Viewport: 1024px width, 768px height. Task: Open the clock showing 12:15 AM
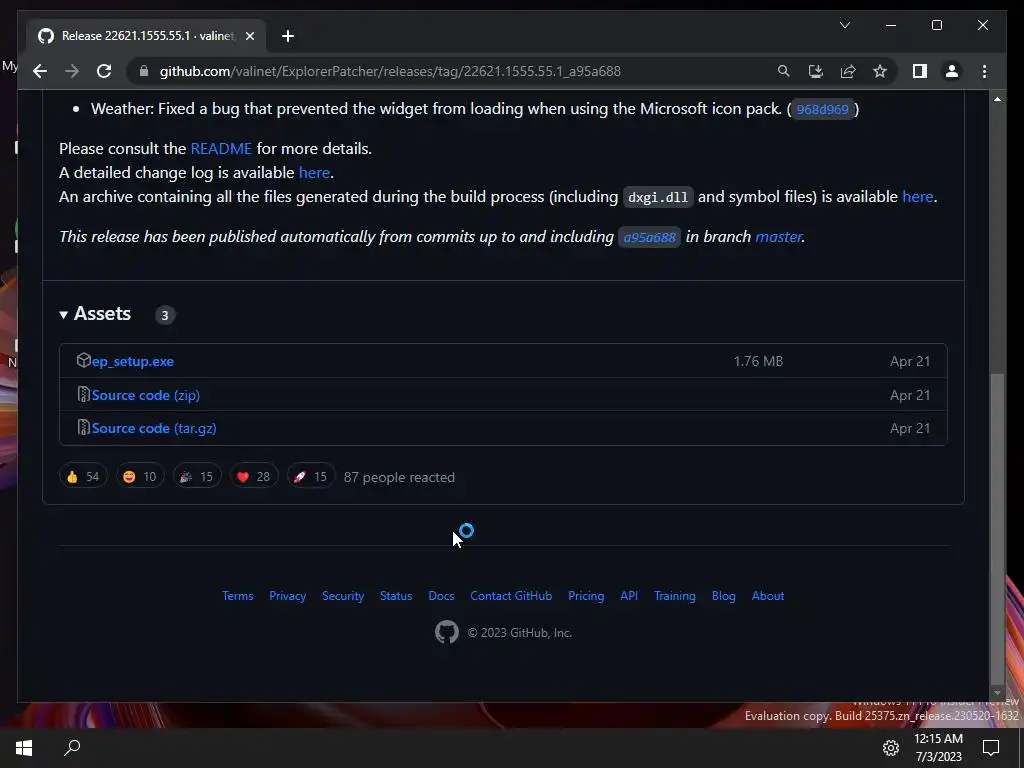point(938,748)
